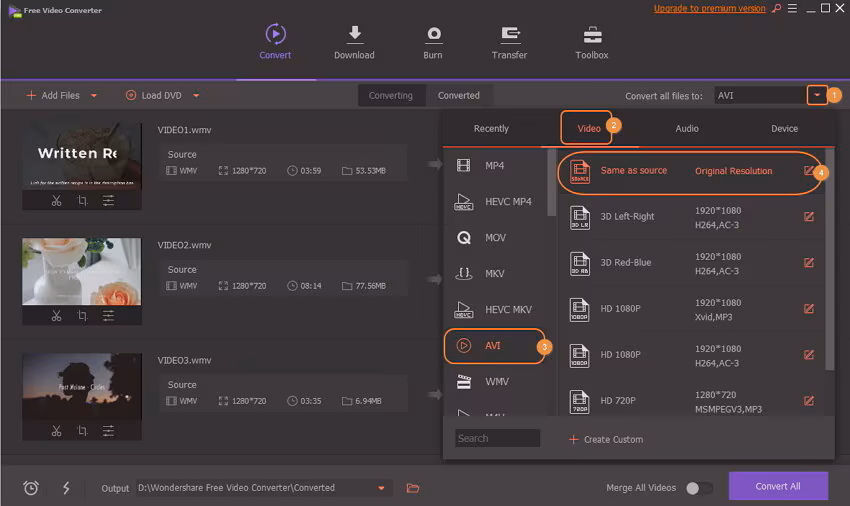Select the AVI format

coord(494,345)
